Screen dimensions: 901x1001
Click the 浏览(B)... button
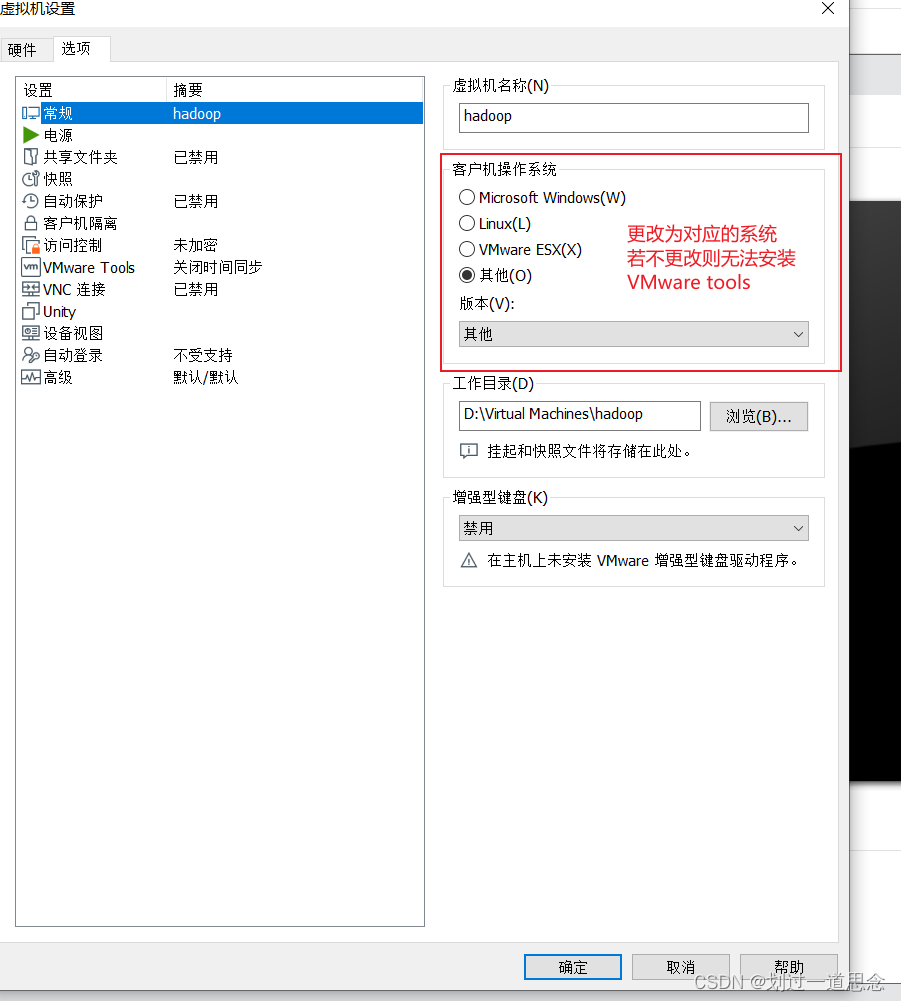point(759,416)
